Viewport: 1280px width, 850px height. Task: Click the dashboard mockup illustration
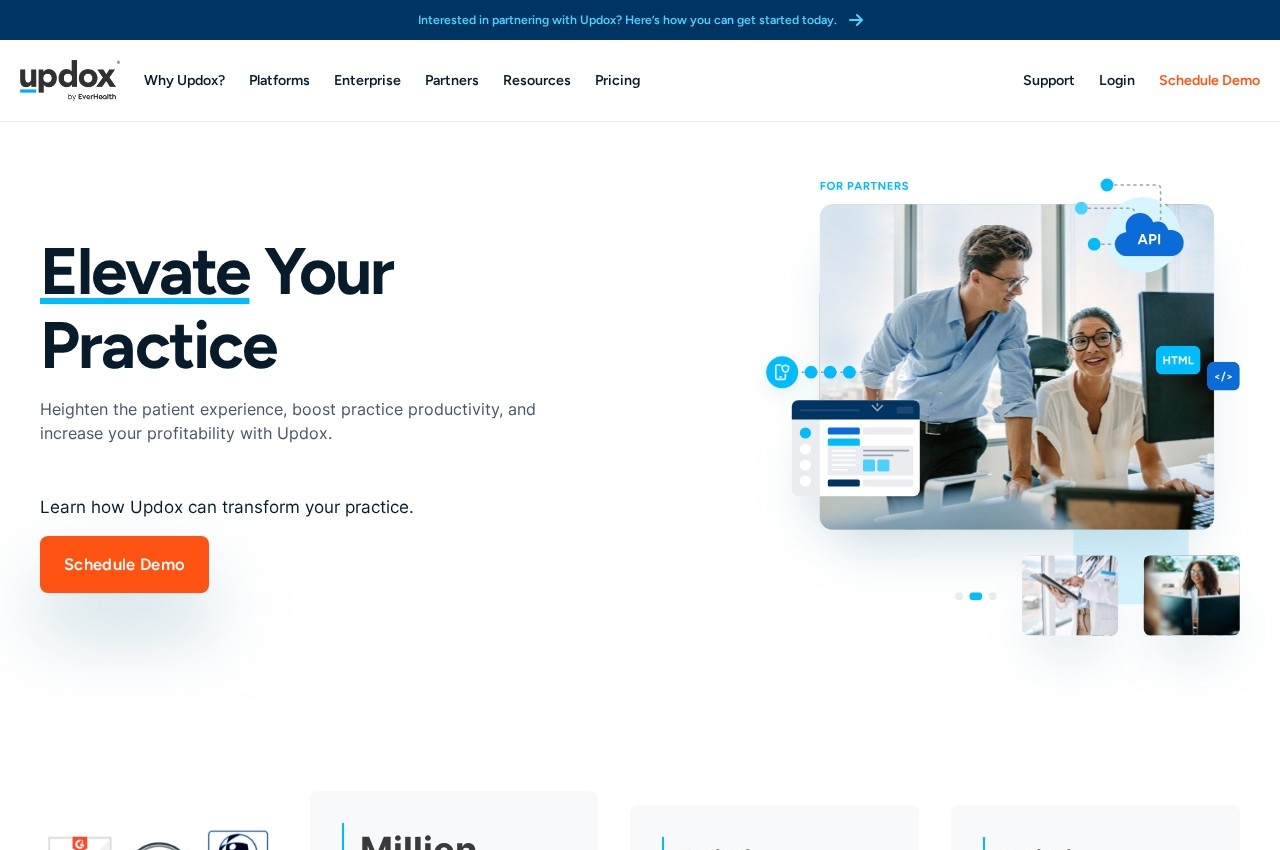(856, 448)
